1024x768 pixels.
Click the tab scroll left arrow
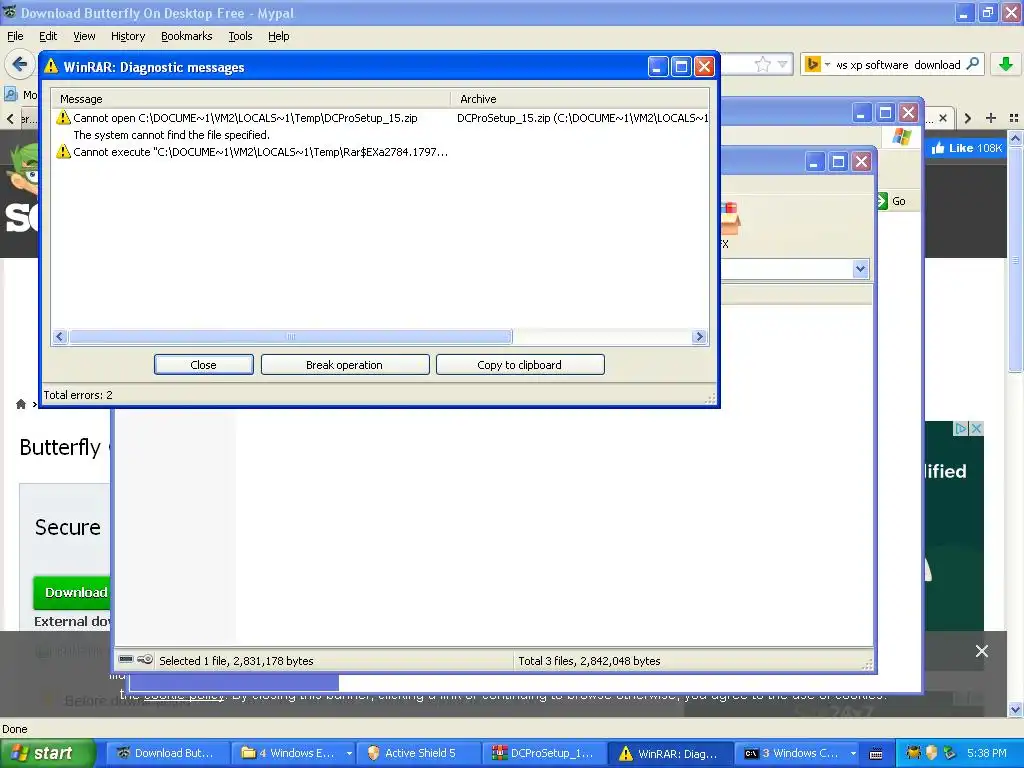pos(10,119)
